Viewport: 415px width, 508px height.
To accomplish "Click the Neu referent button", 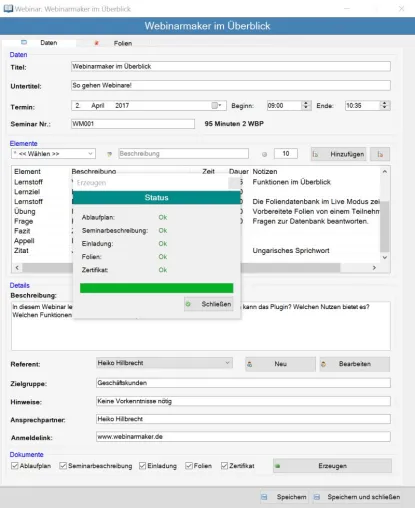I will pyautogui.click(x=280, y=364).
